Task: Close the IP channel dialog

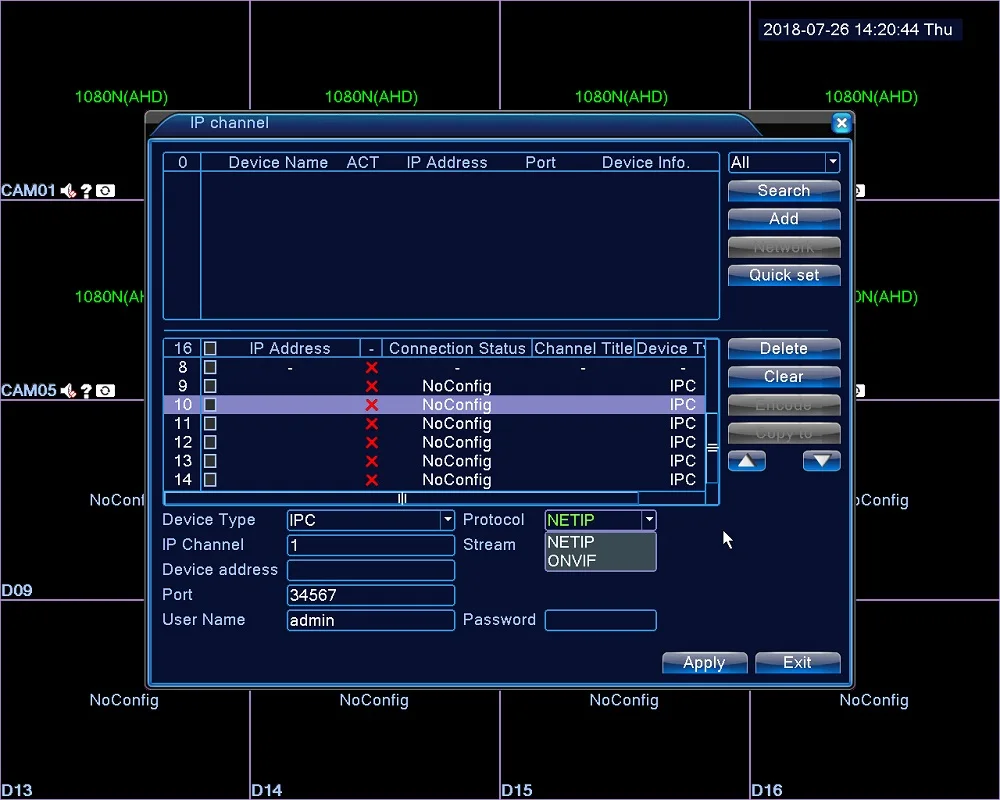Action: pos(841,123)
